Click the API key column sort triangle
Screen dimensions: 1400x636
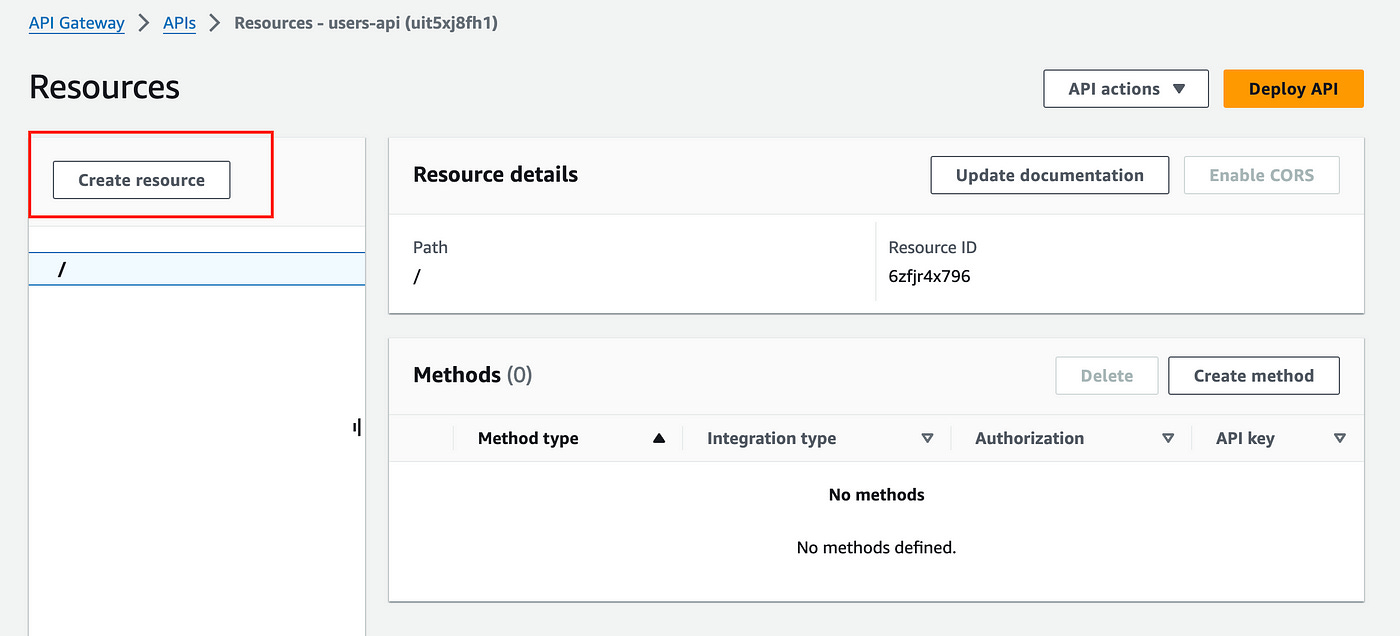coord(1340,438)
